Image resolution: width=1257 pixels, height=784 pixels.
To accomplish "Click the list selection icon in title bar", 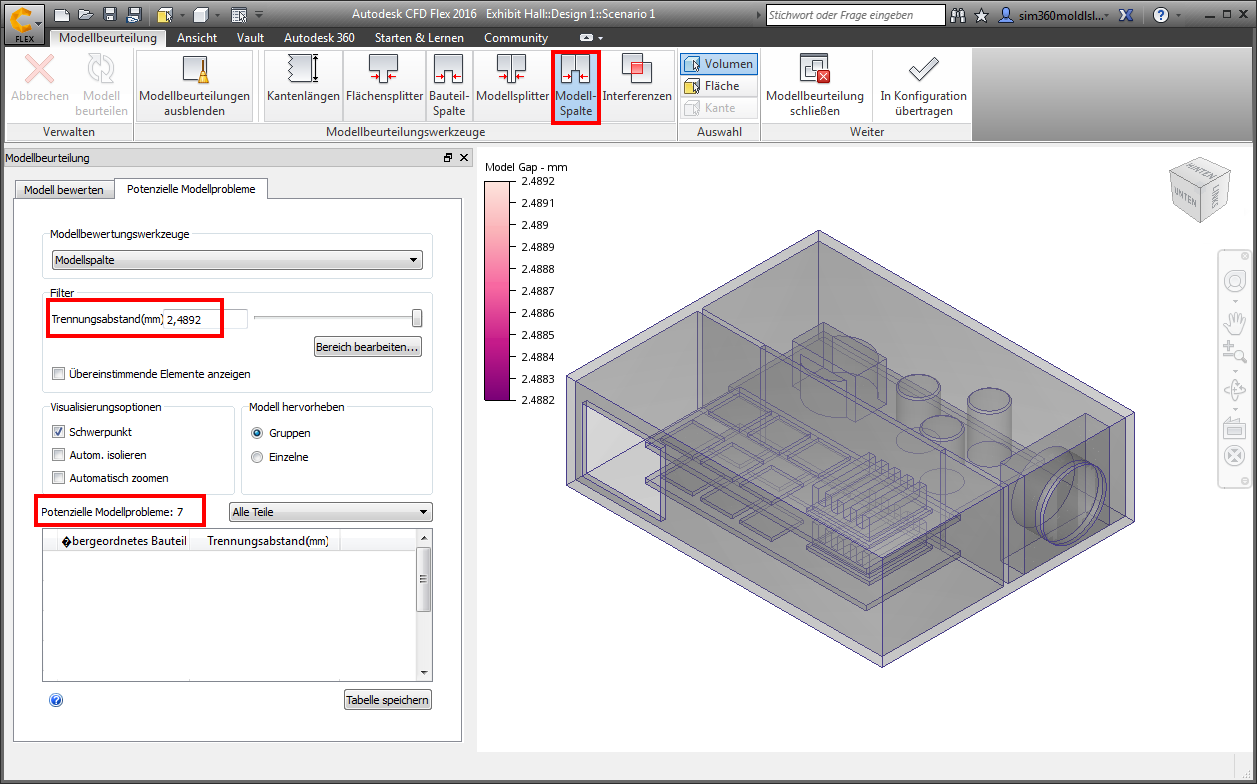I will (x=238, y=15).
